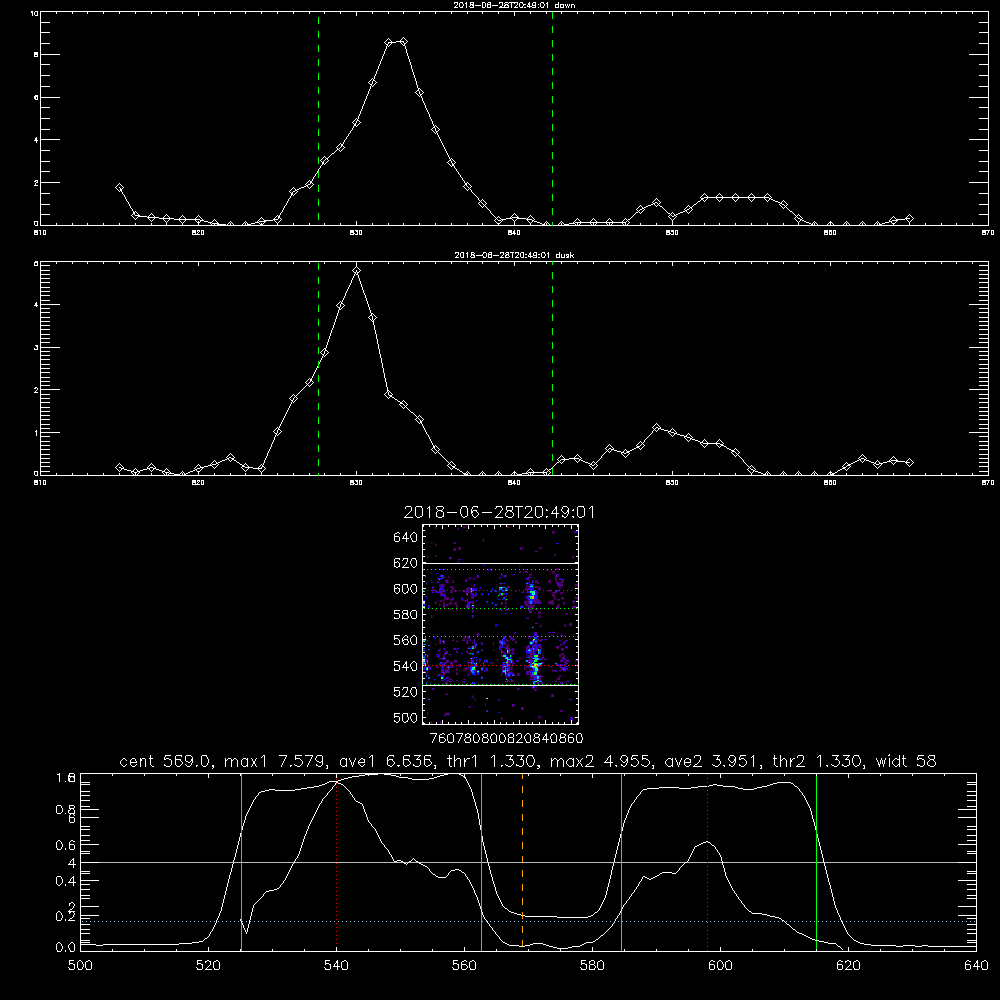Image resolution: width=1000 pixels, height=1000 pixels.
Task: Click red dotted line at 540 in bottom plot
Action: pos(337,864)
